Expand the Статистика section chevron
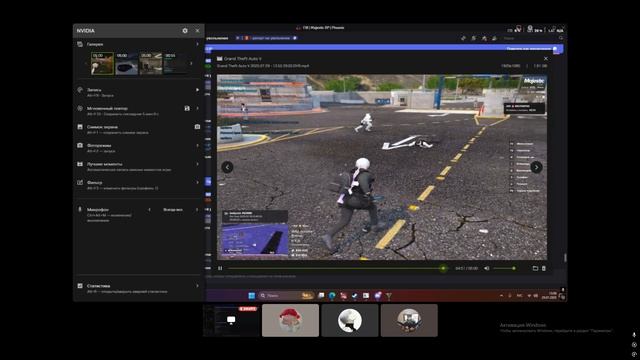This screenshot has width=640, height=360. pyautogui.click(x=198, y=286)
